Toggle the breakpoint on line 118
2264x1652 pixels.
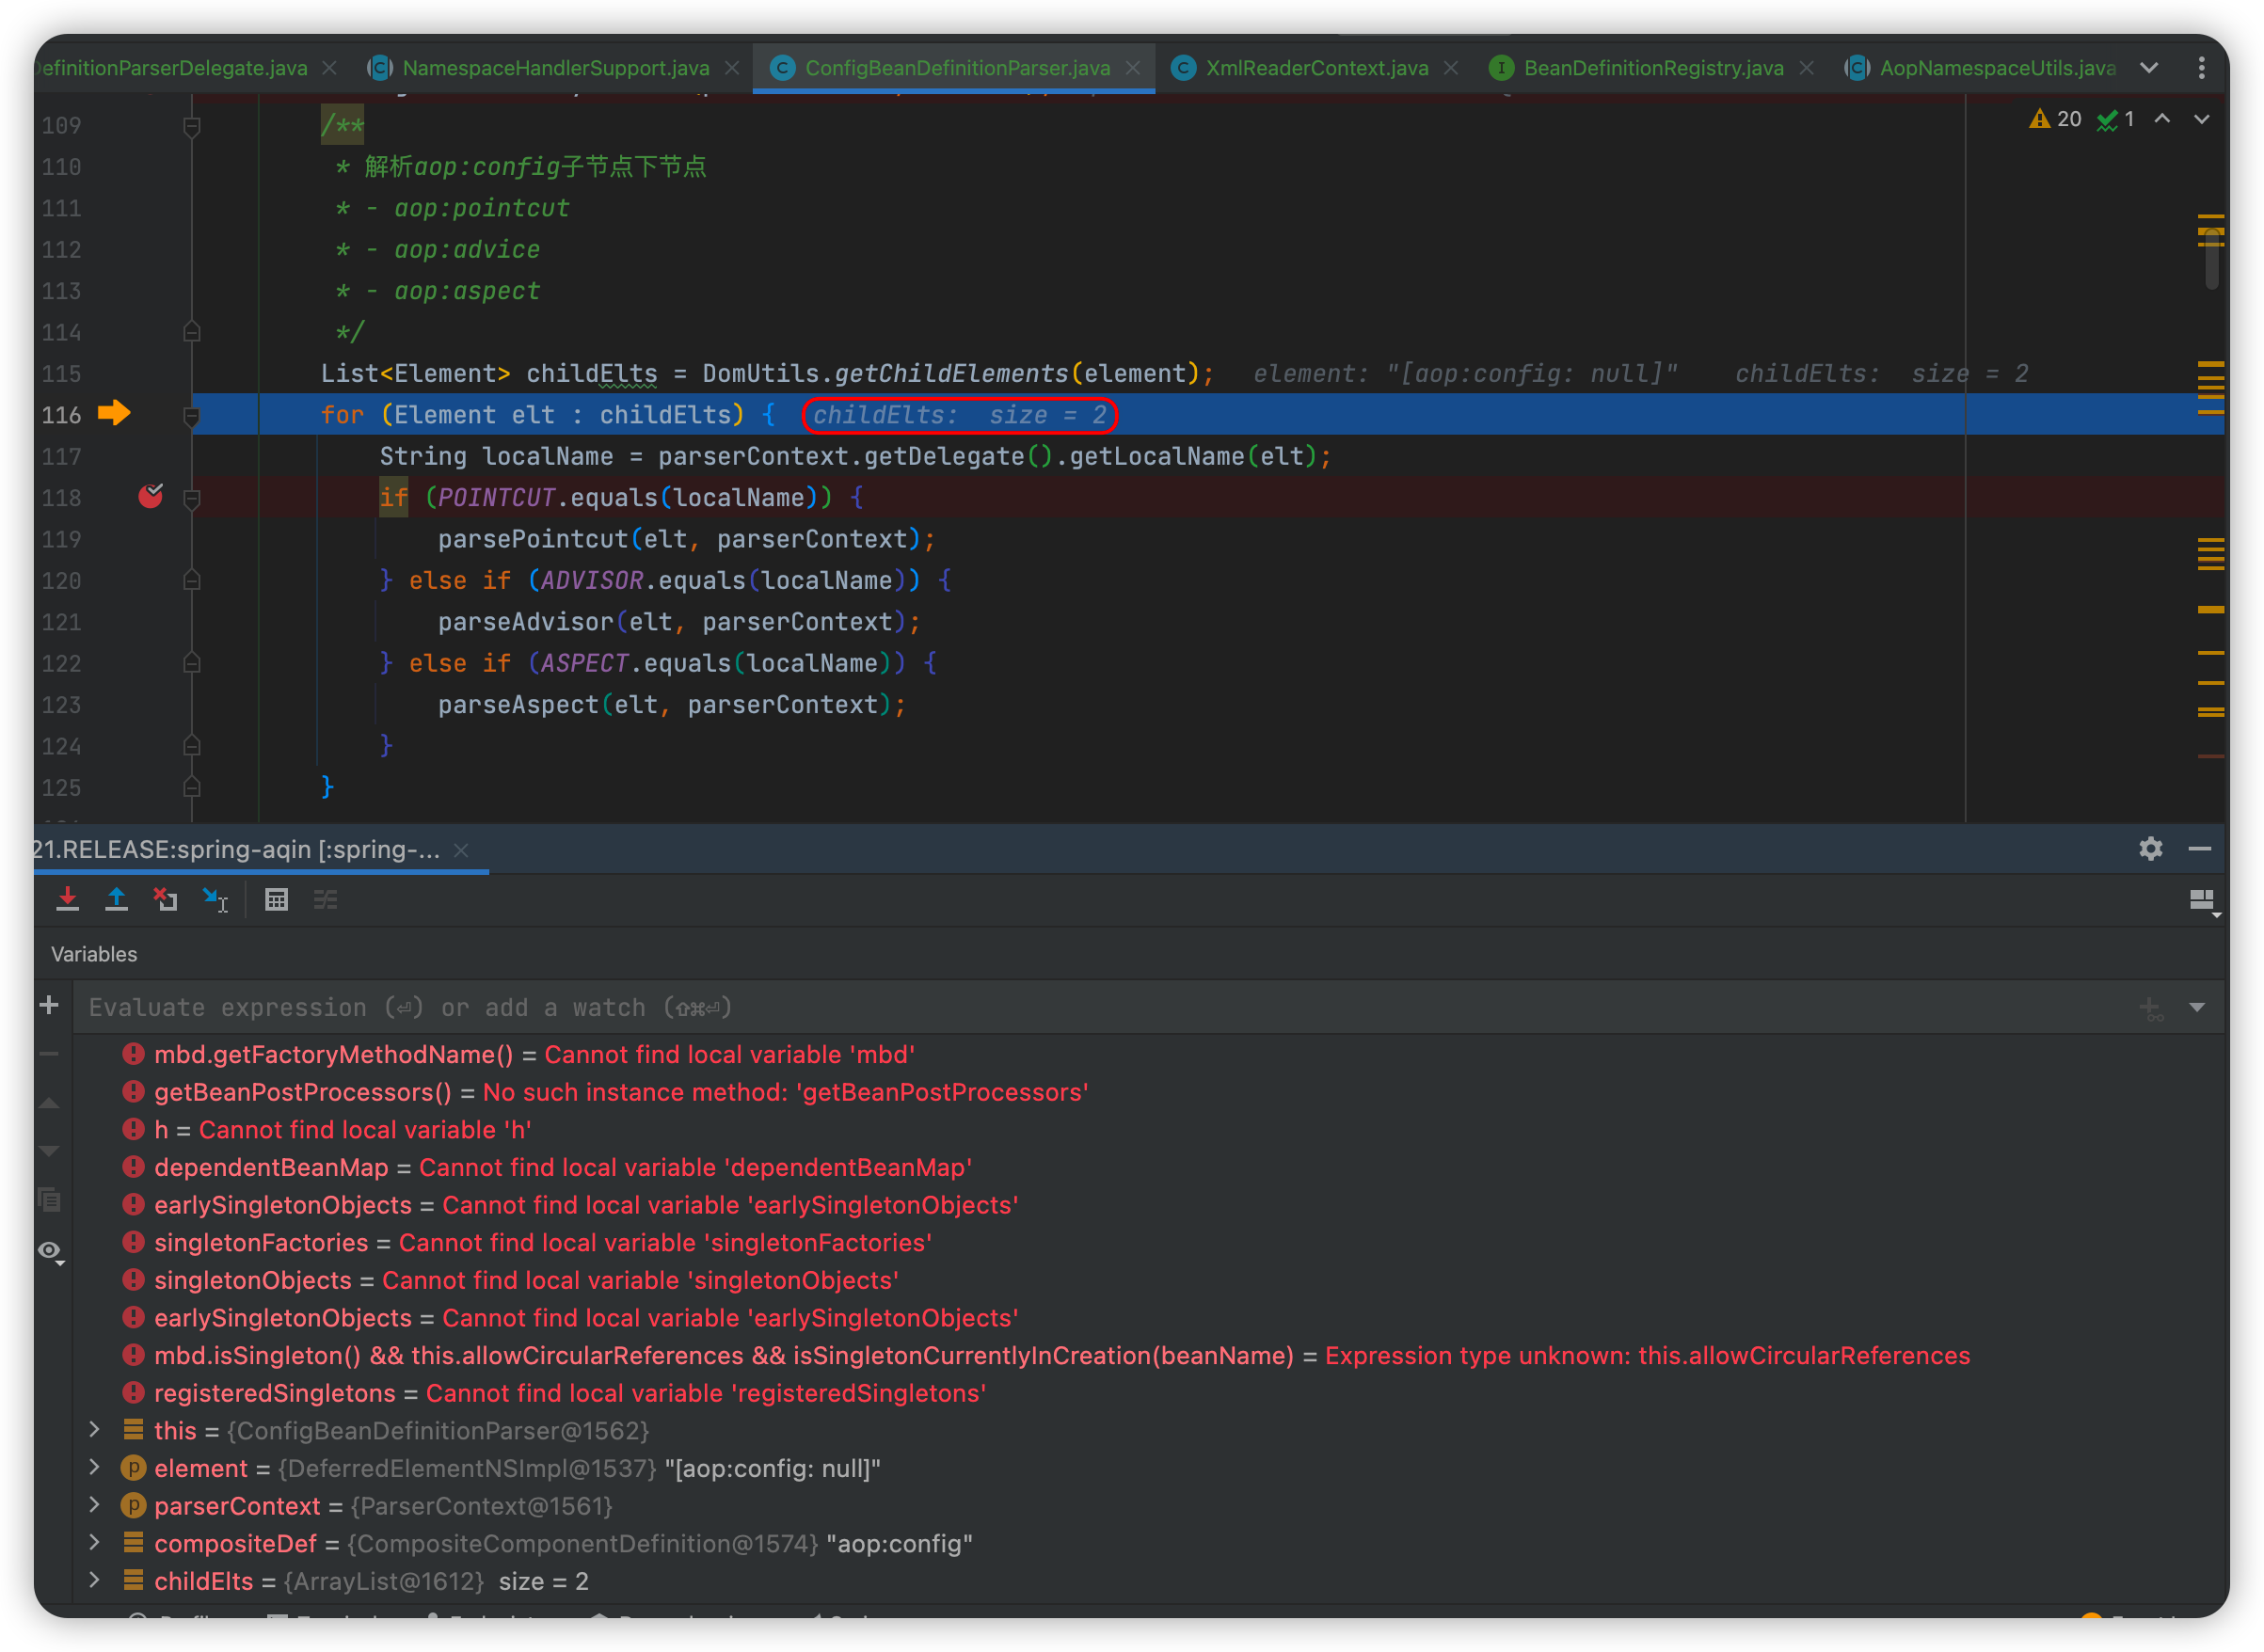[x=150, y=496]
